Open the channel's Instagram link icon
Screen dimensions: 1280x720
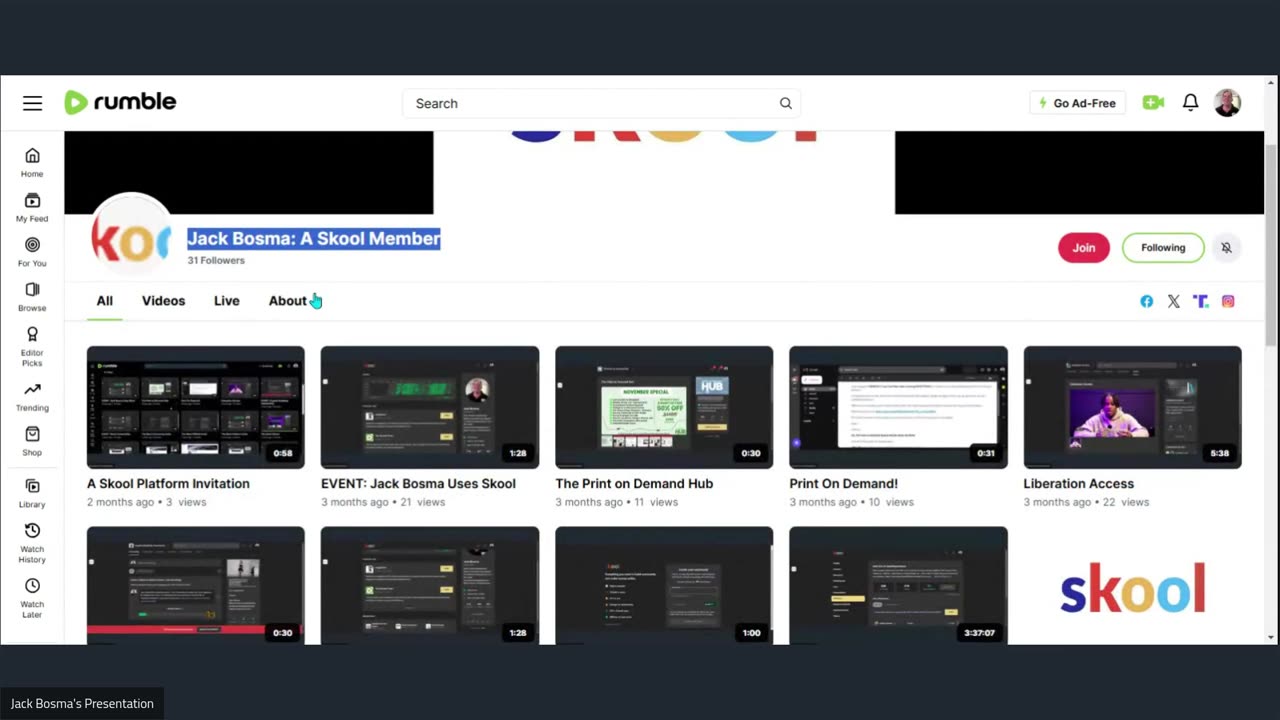pos(1228,301)
